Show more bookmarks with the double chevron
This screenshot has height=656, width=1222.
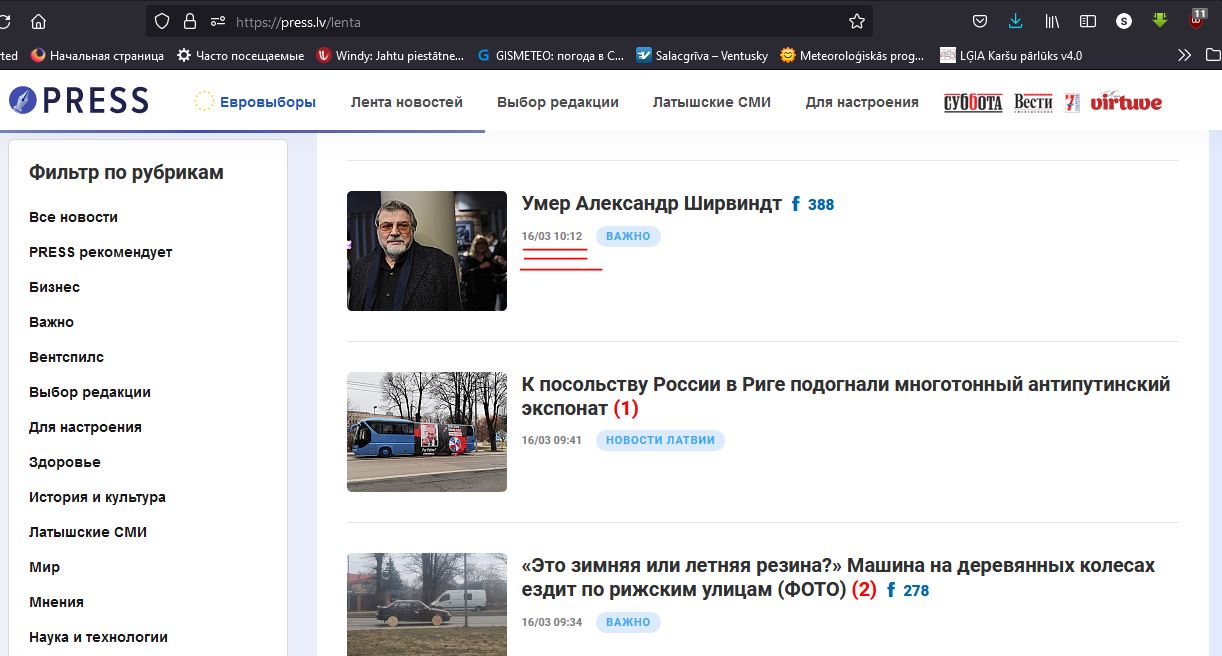[1185, 56]
